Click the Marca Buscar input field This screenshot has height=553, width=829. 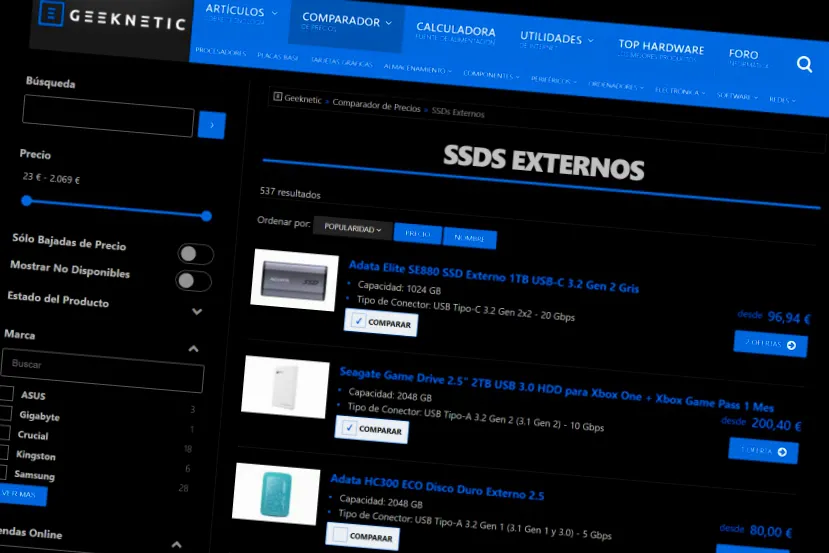pyautogui.click(x=103, y=370)
